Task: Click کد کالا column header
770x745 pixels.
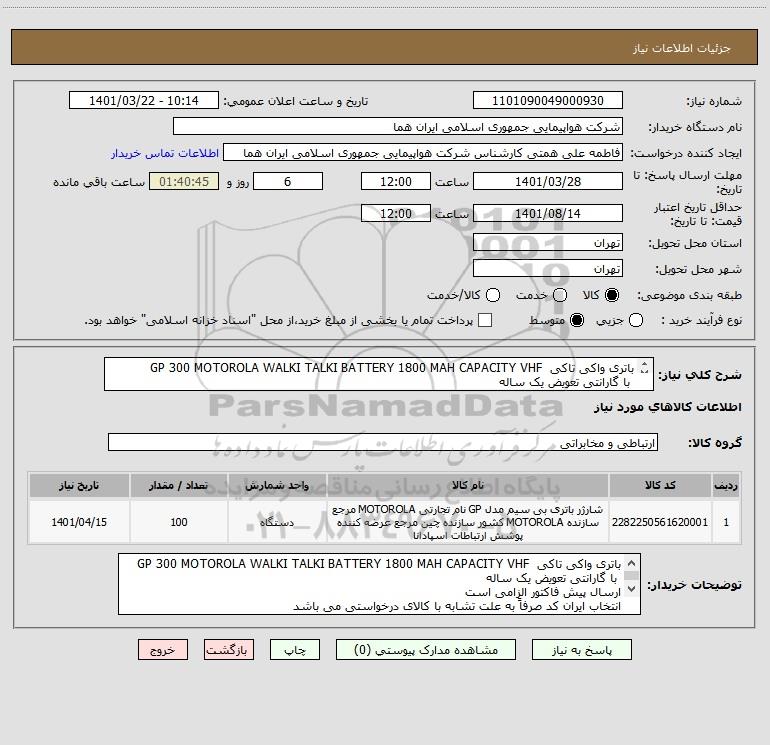Action: click(660, 486)
